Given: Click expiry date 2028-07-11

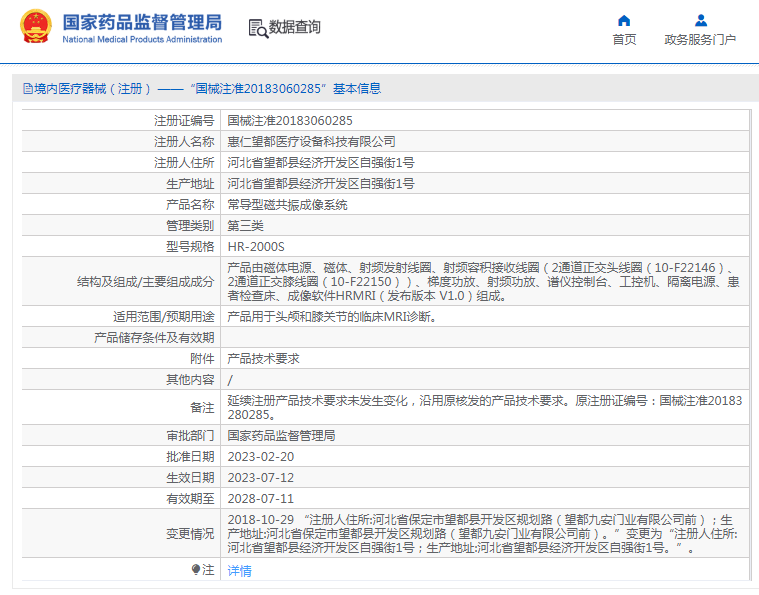Looking at the screenshot, I should (x=261, y=499).
